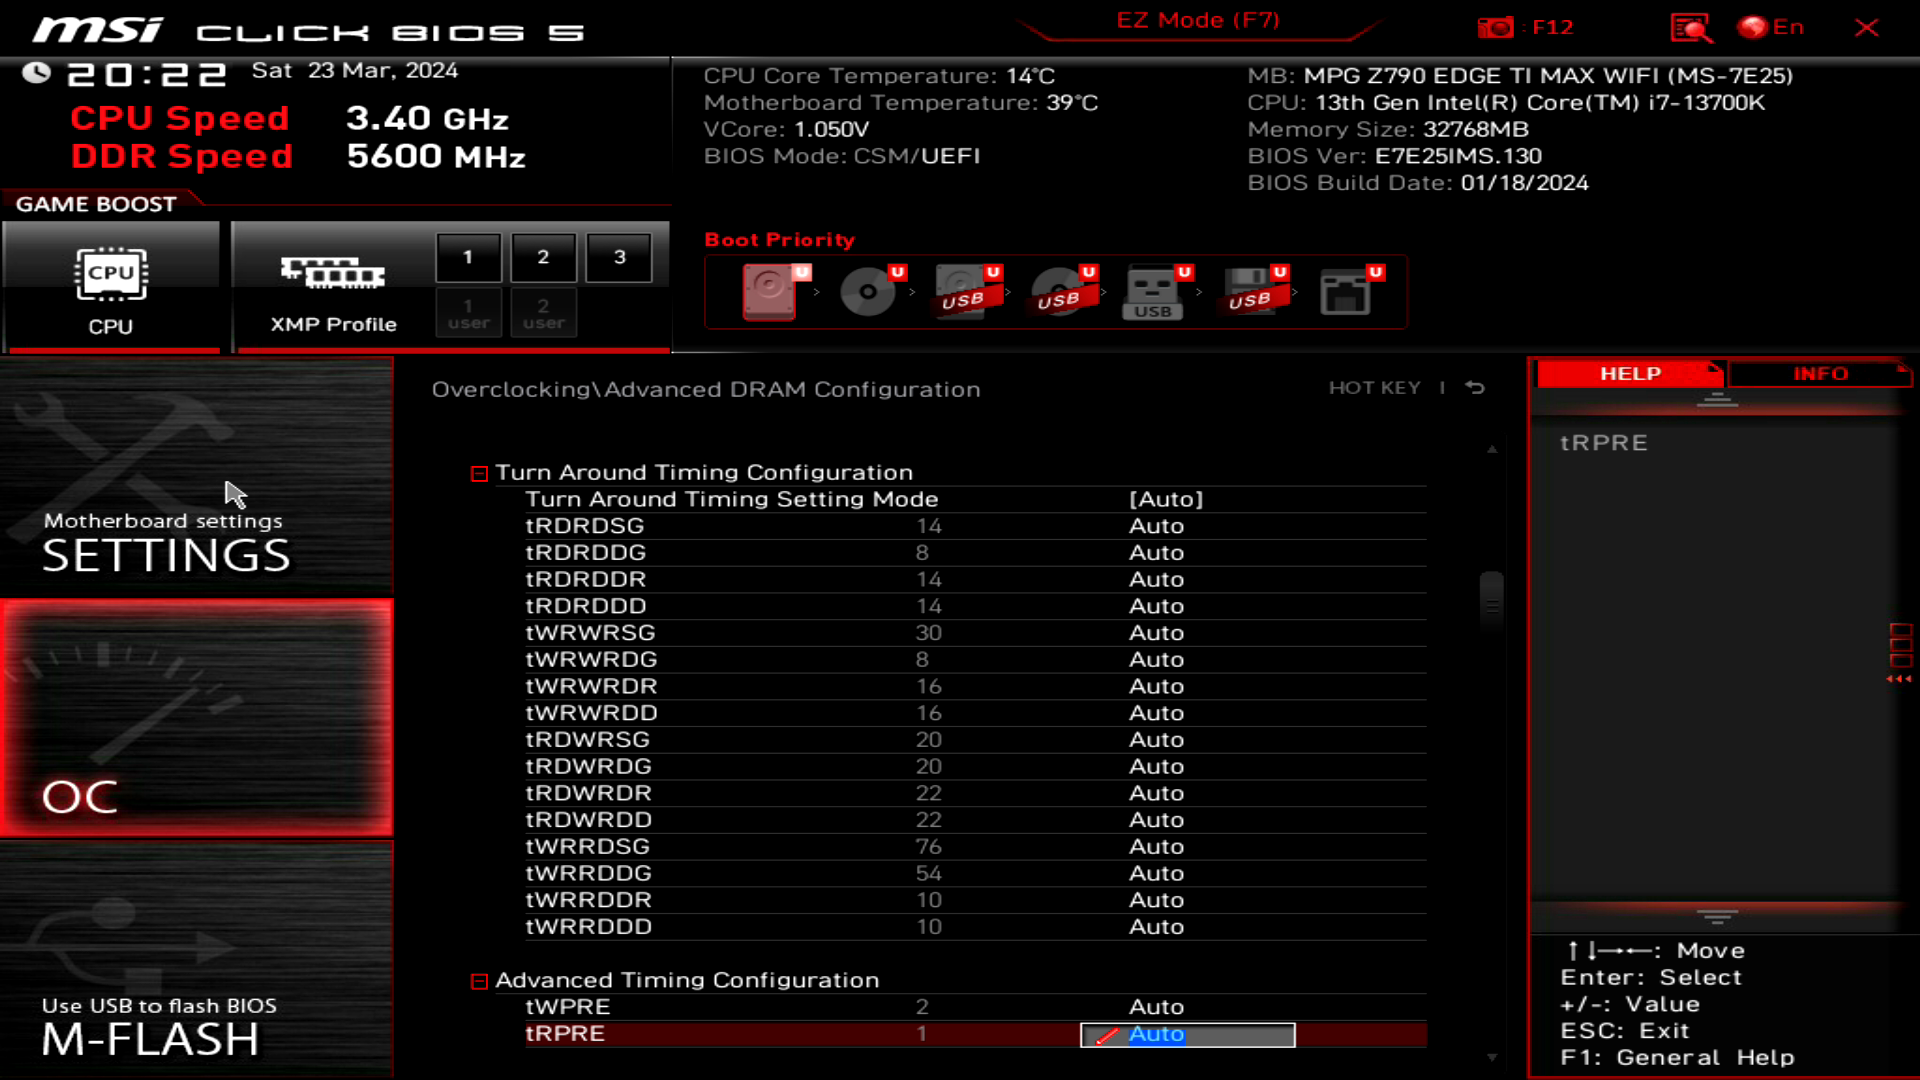Select the USB CD/DVD boot icon
Image resolution: width=1920 pixels, height=1080 pixels.
[1062, 292]
